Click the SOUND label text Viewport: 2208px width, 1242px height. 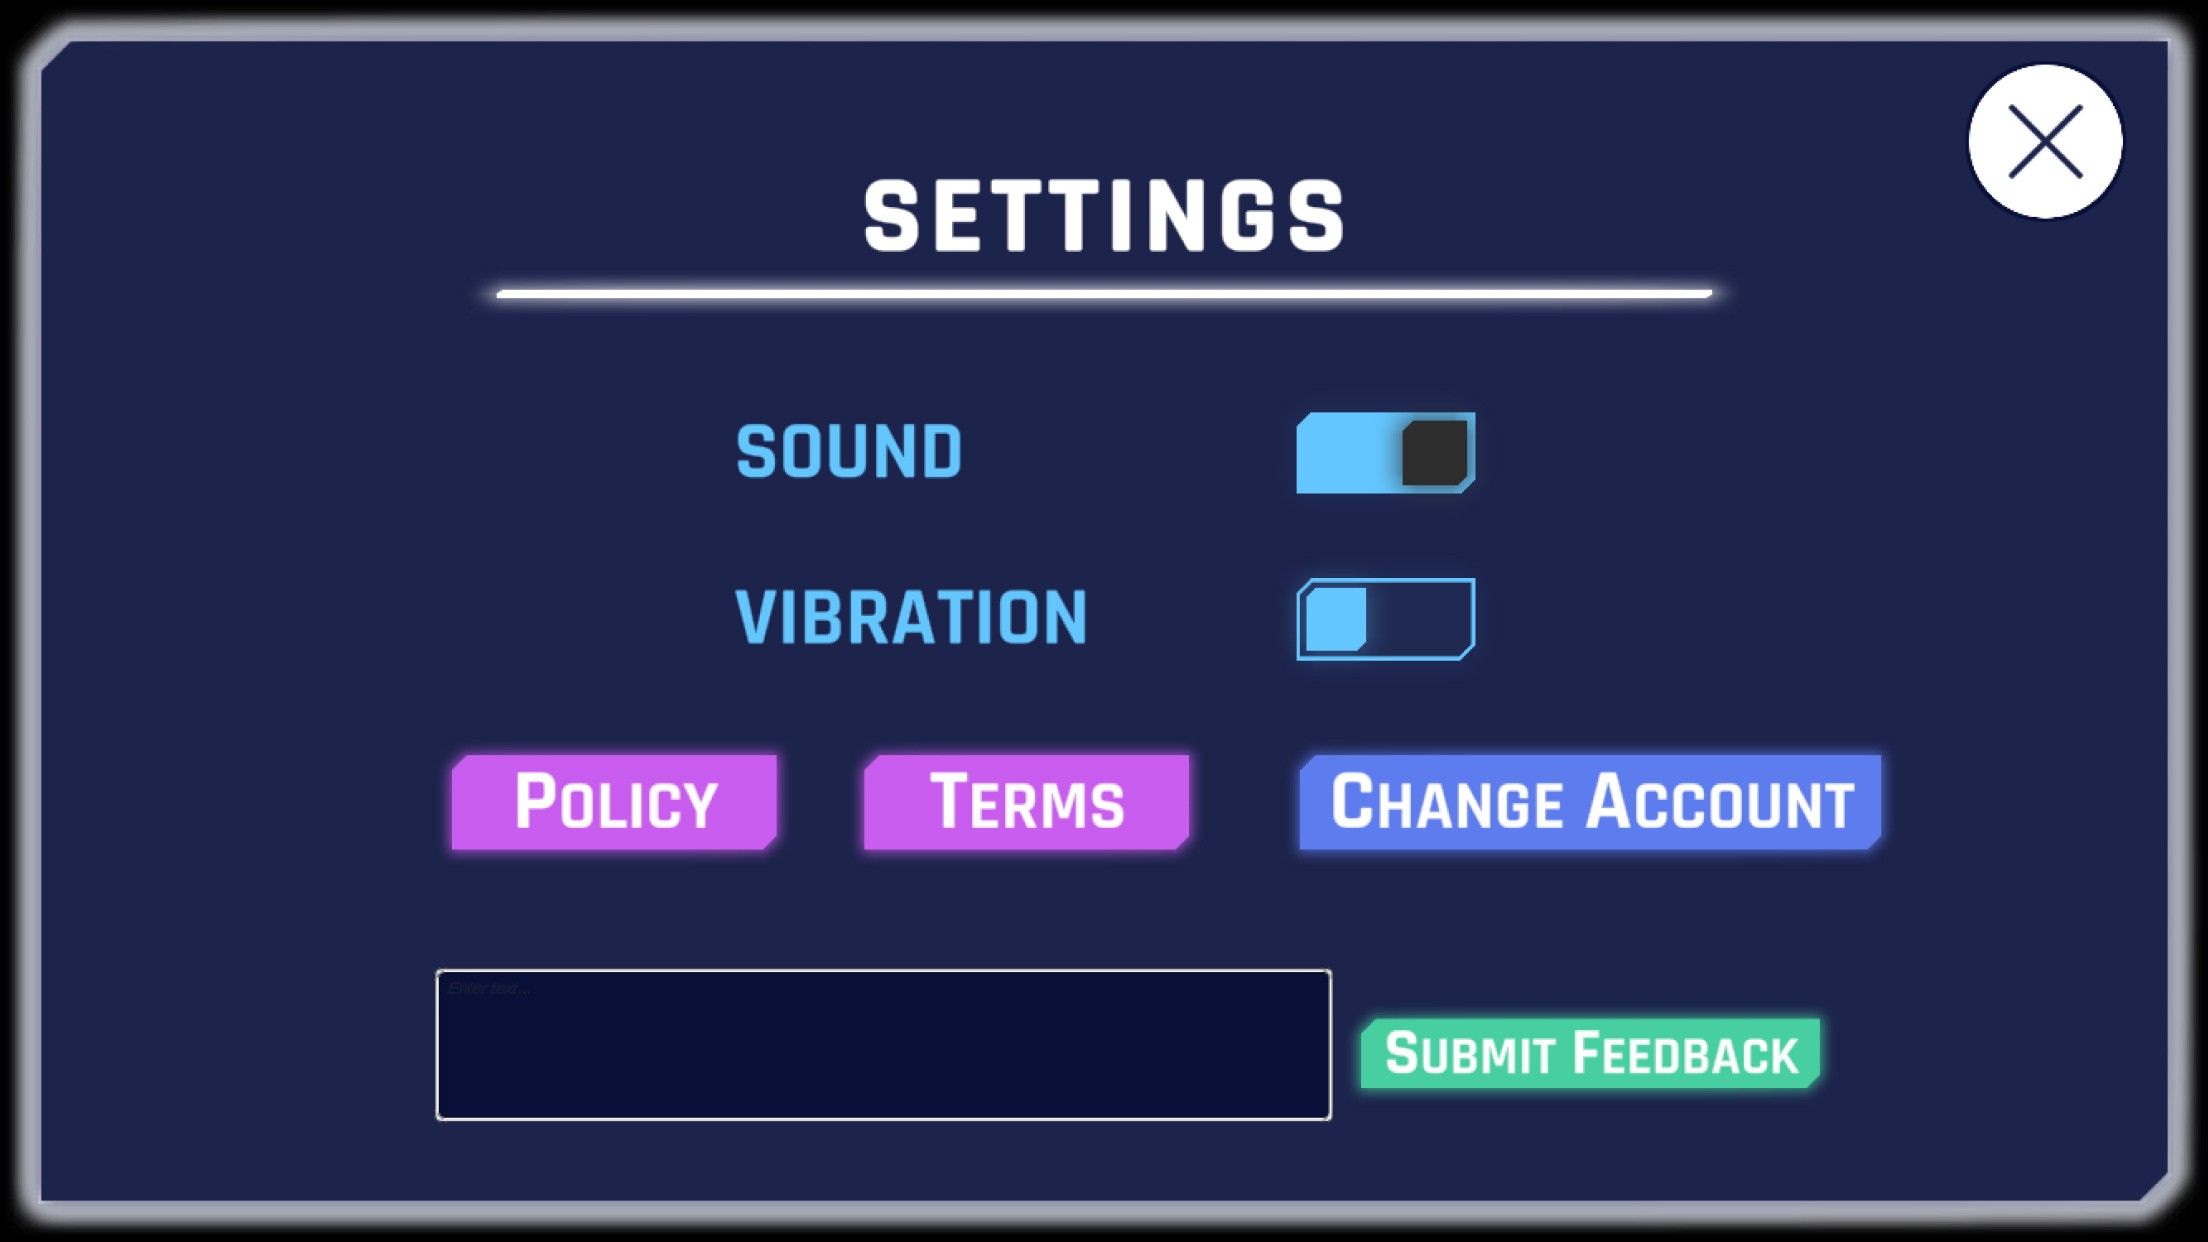pos(849,452)
